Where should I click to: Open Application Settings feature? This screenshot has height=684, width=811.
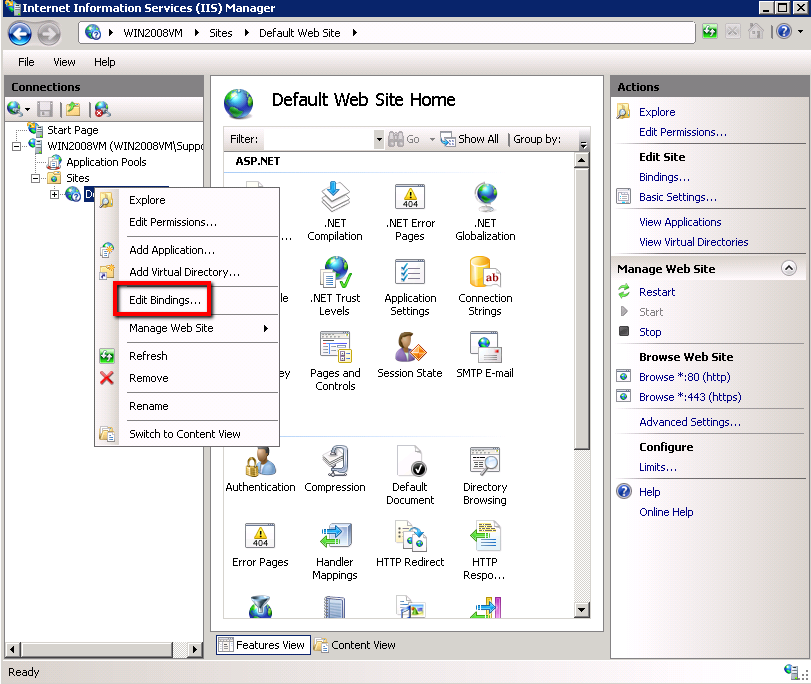tap(410, 287)
